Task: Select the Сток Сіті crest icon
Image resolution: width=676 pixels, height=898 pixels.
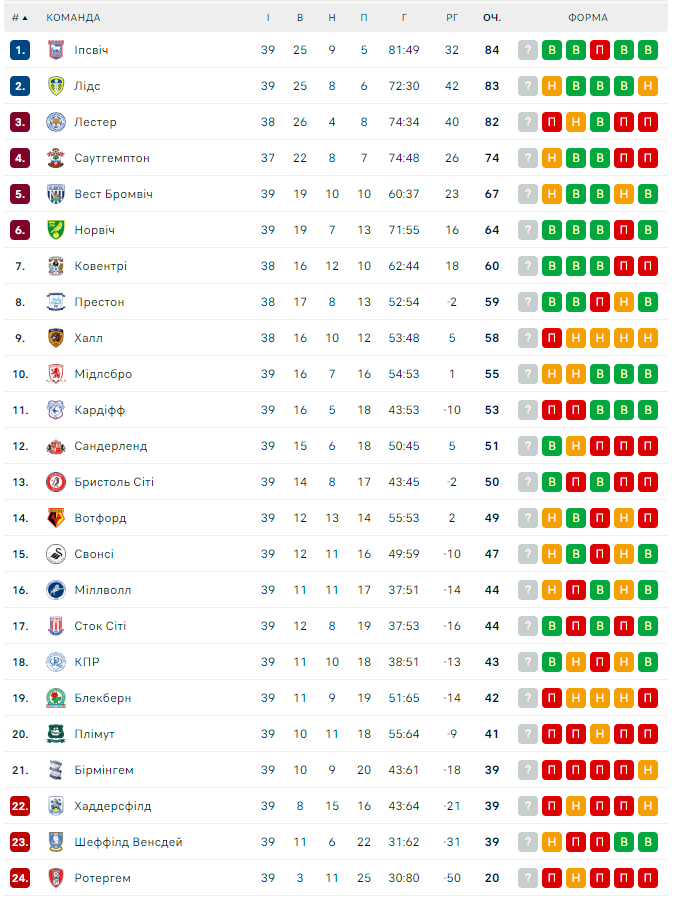Action: 55,626
